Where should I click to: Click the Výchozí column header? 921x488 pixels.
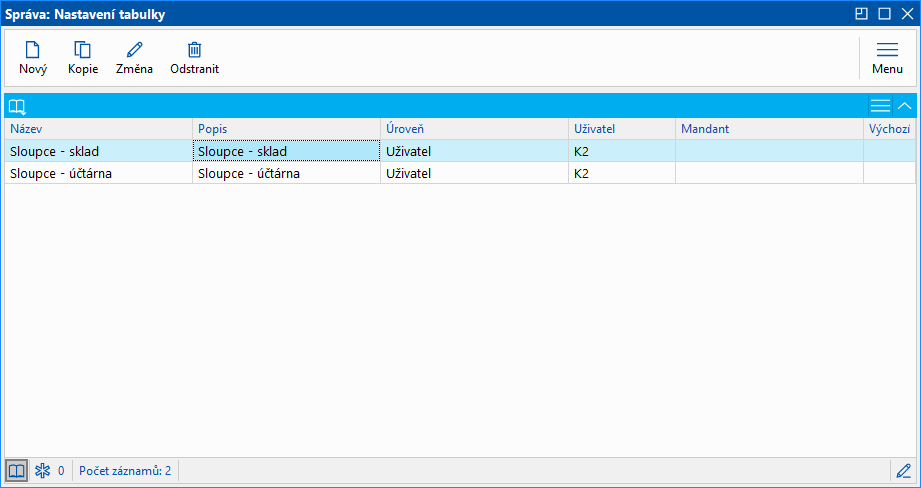[x=889, y=129]
